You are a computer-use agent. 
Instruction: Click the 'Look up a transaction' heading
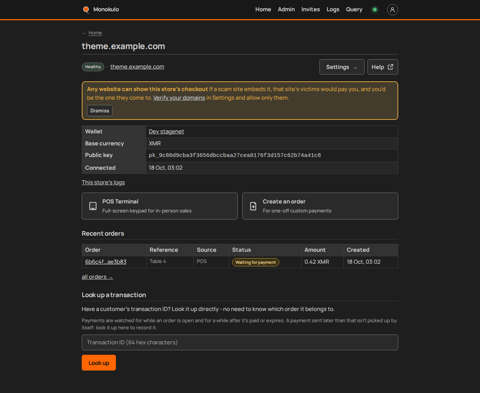click(x=114, y=295)
